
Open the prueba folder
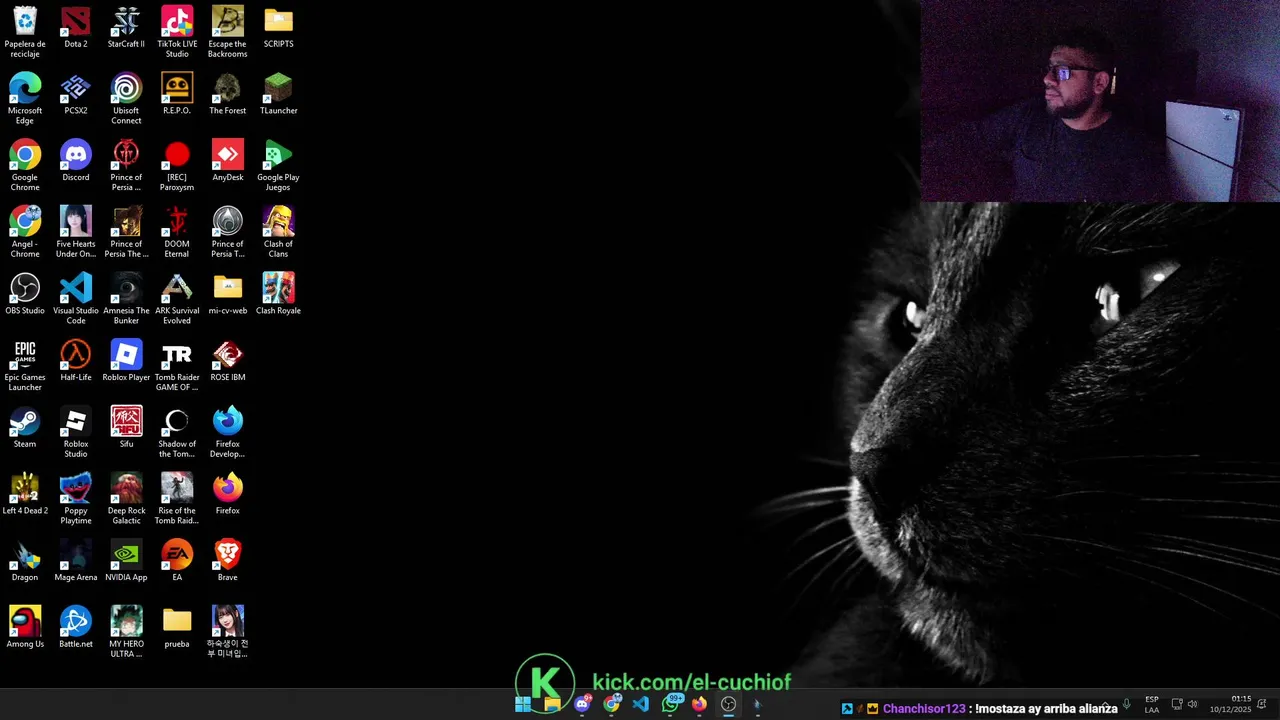point(177,628)
